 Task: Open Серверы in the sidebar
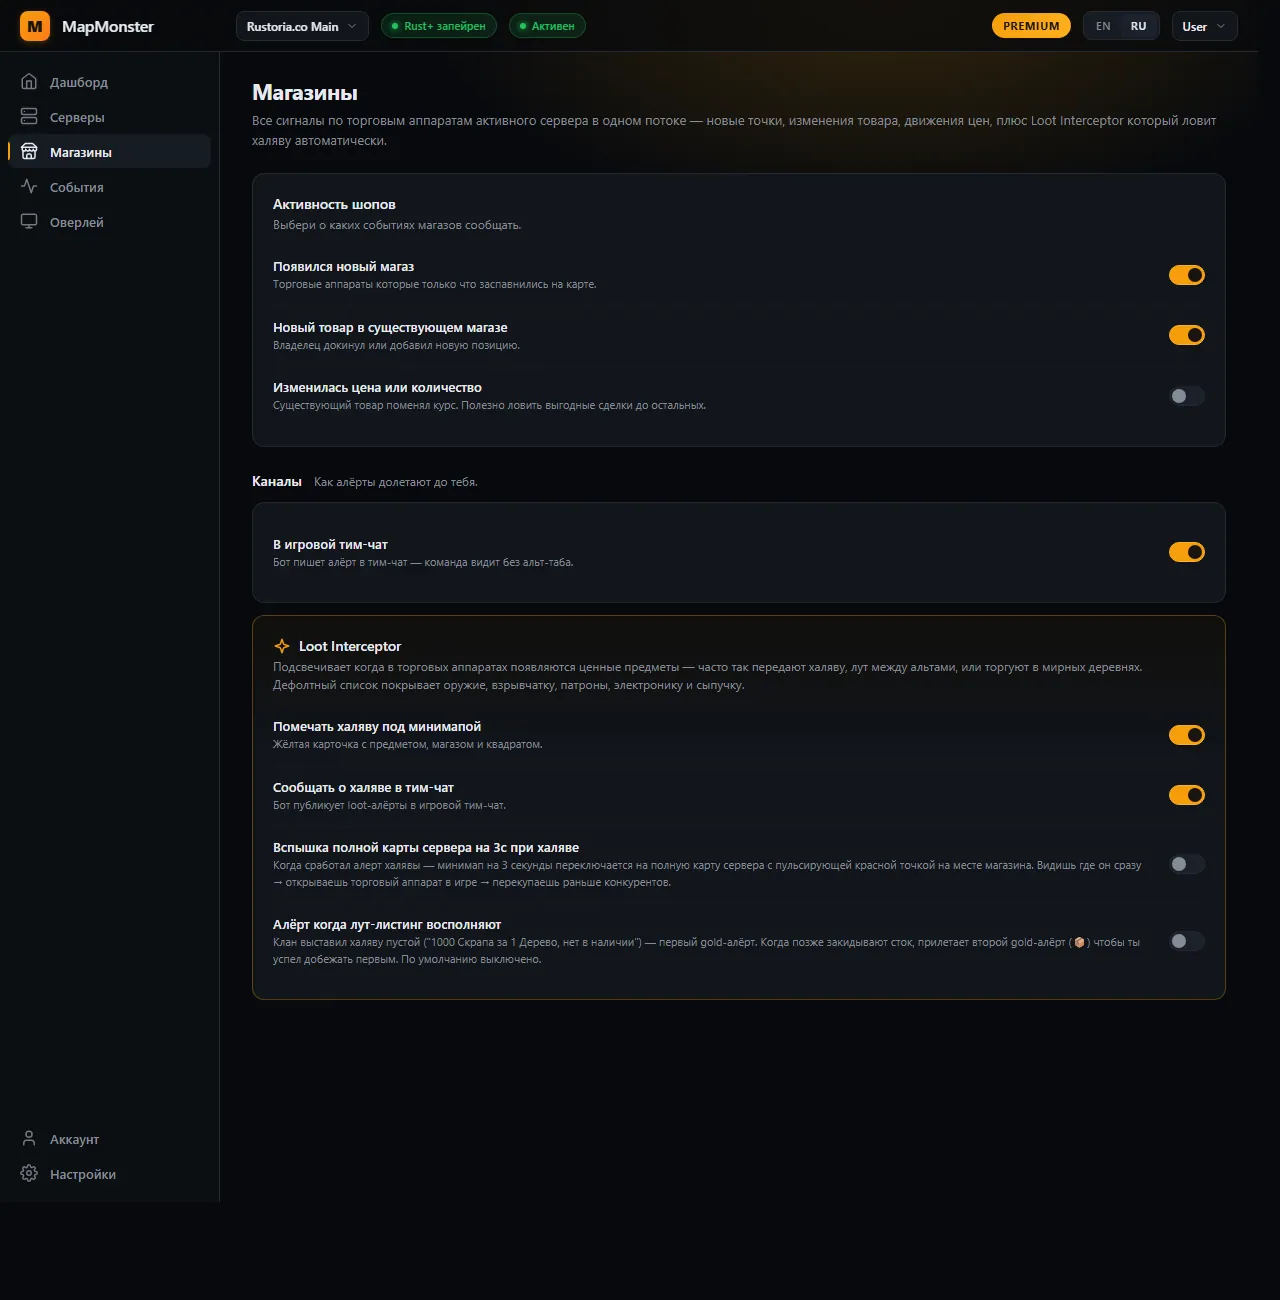tap(109, 117)
